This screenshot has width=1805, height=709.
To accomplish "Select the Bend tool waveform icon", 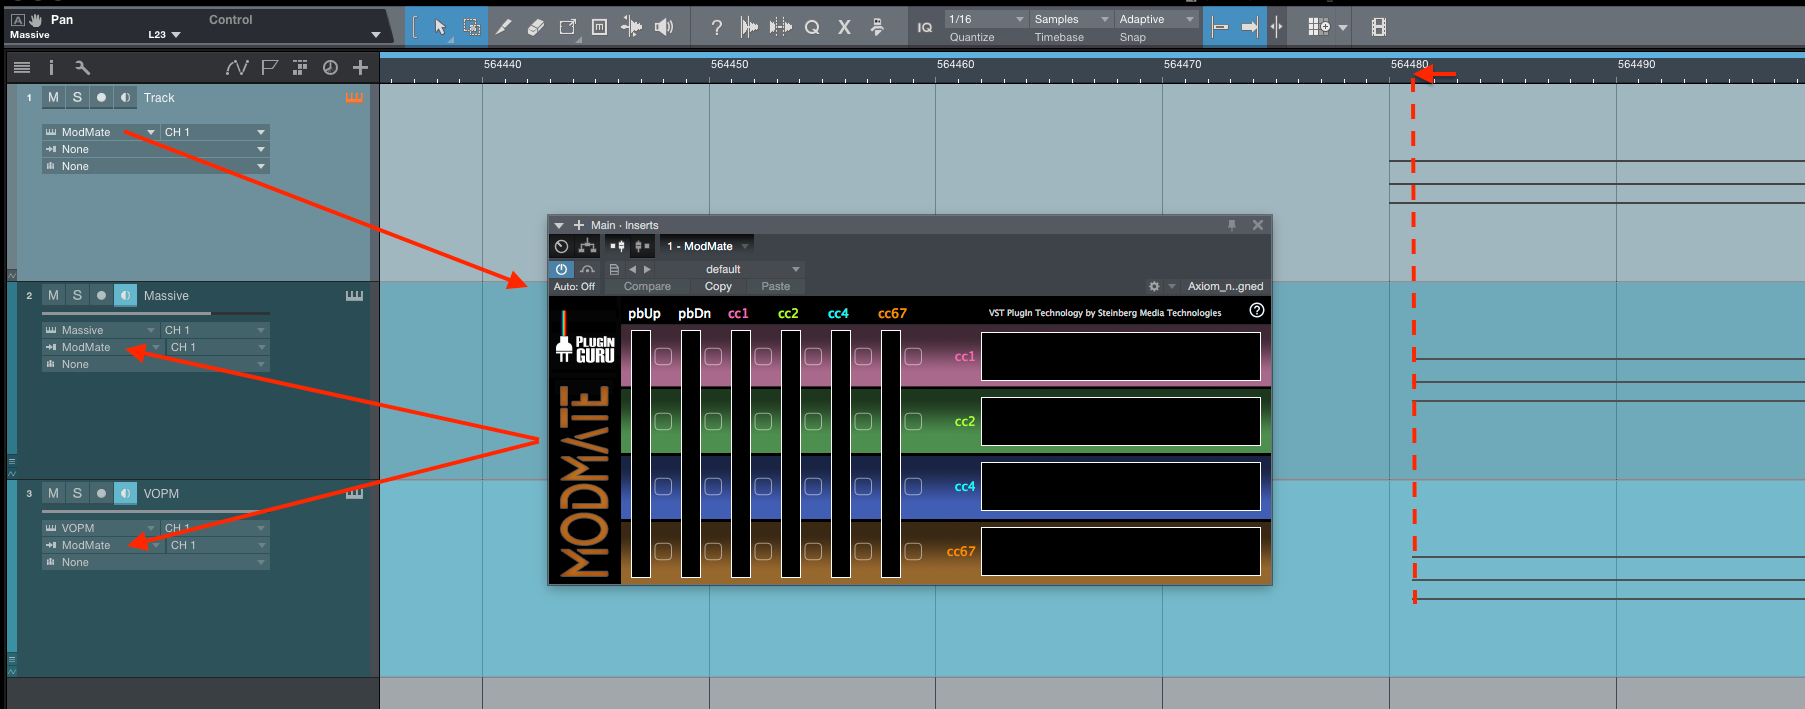I will coord(631,27).
